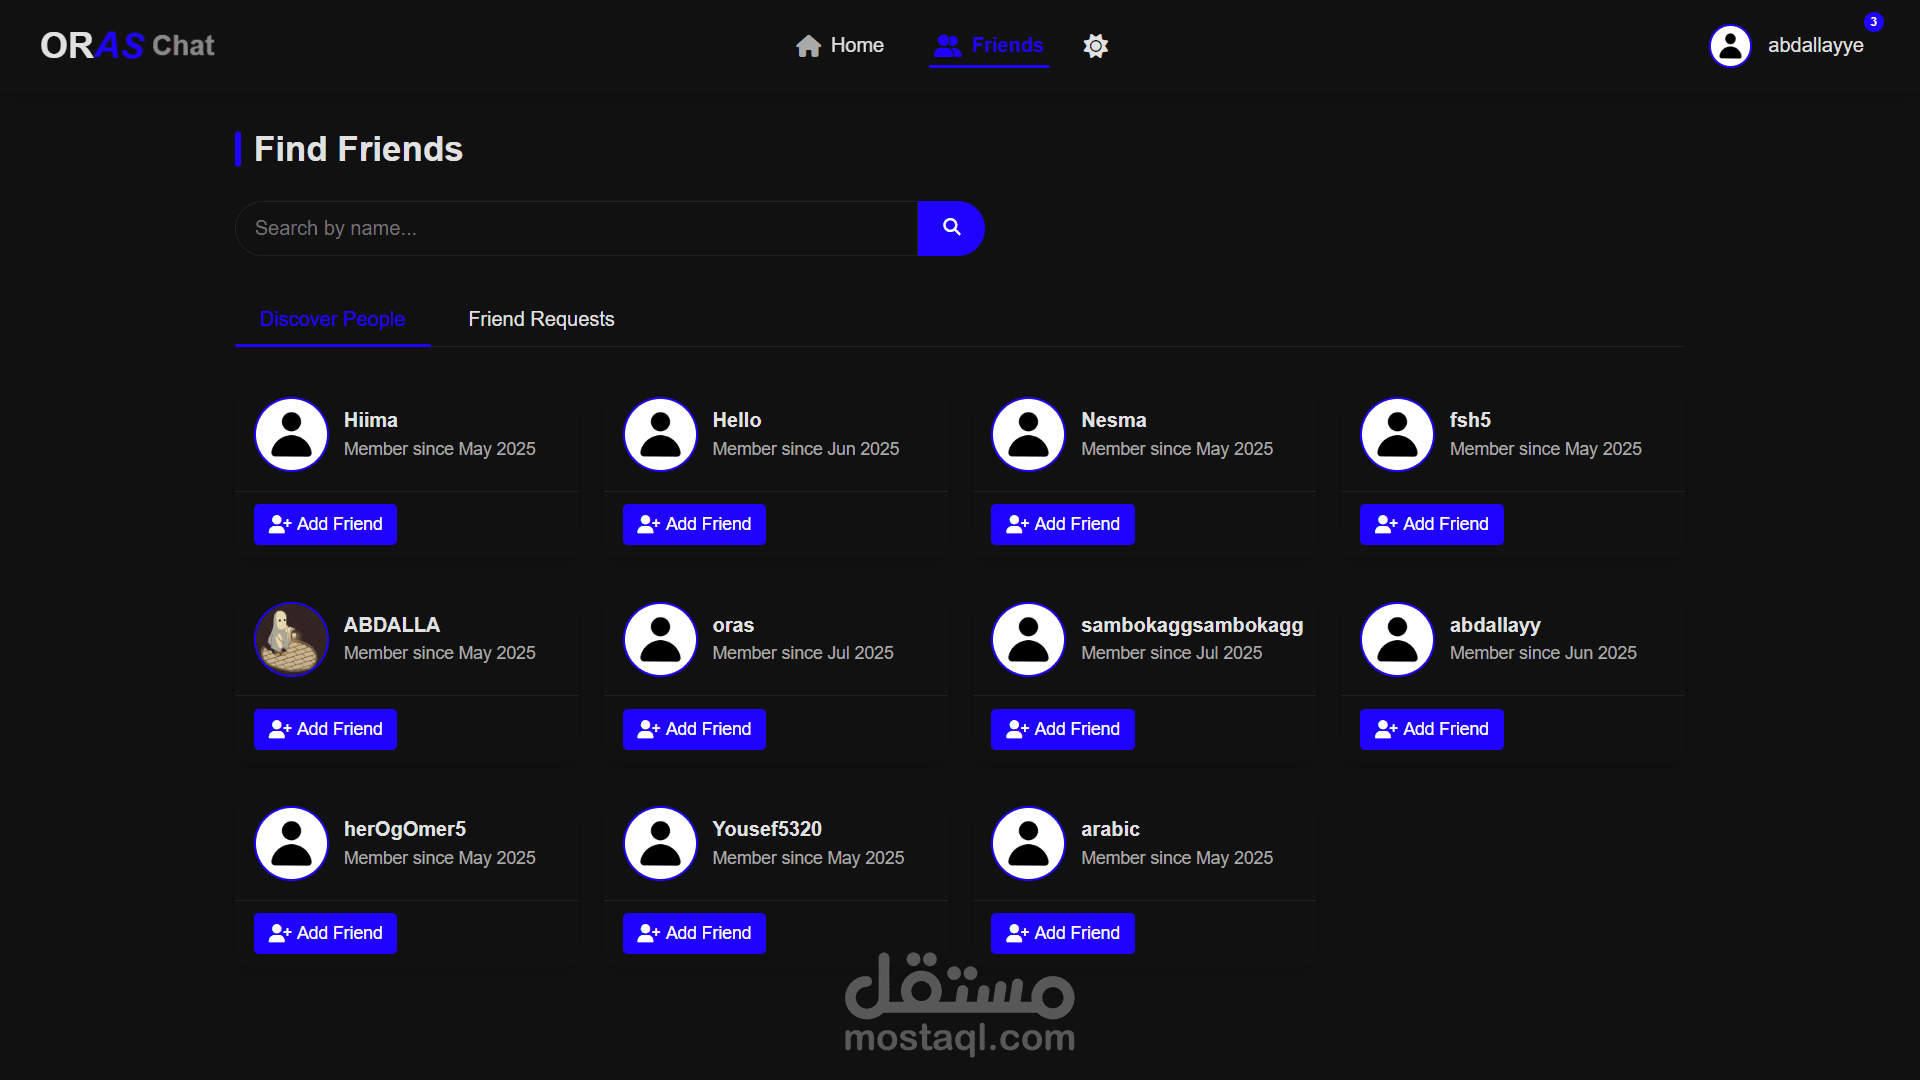Add Nesma as a friend
1920x1080 pixels.
[x=1062, y=524]
